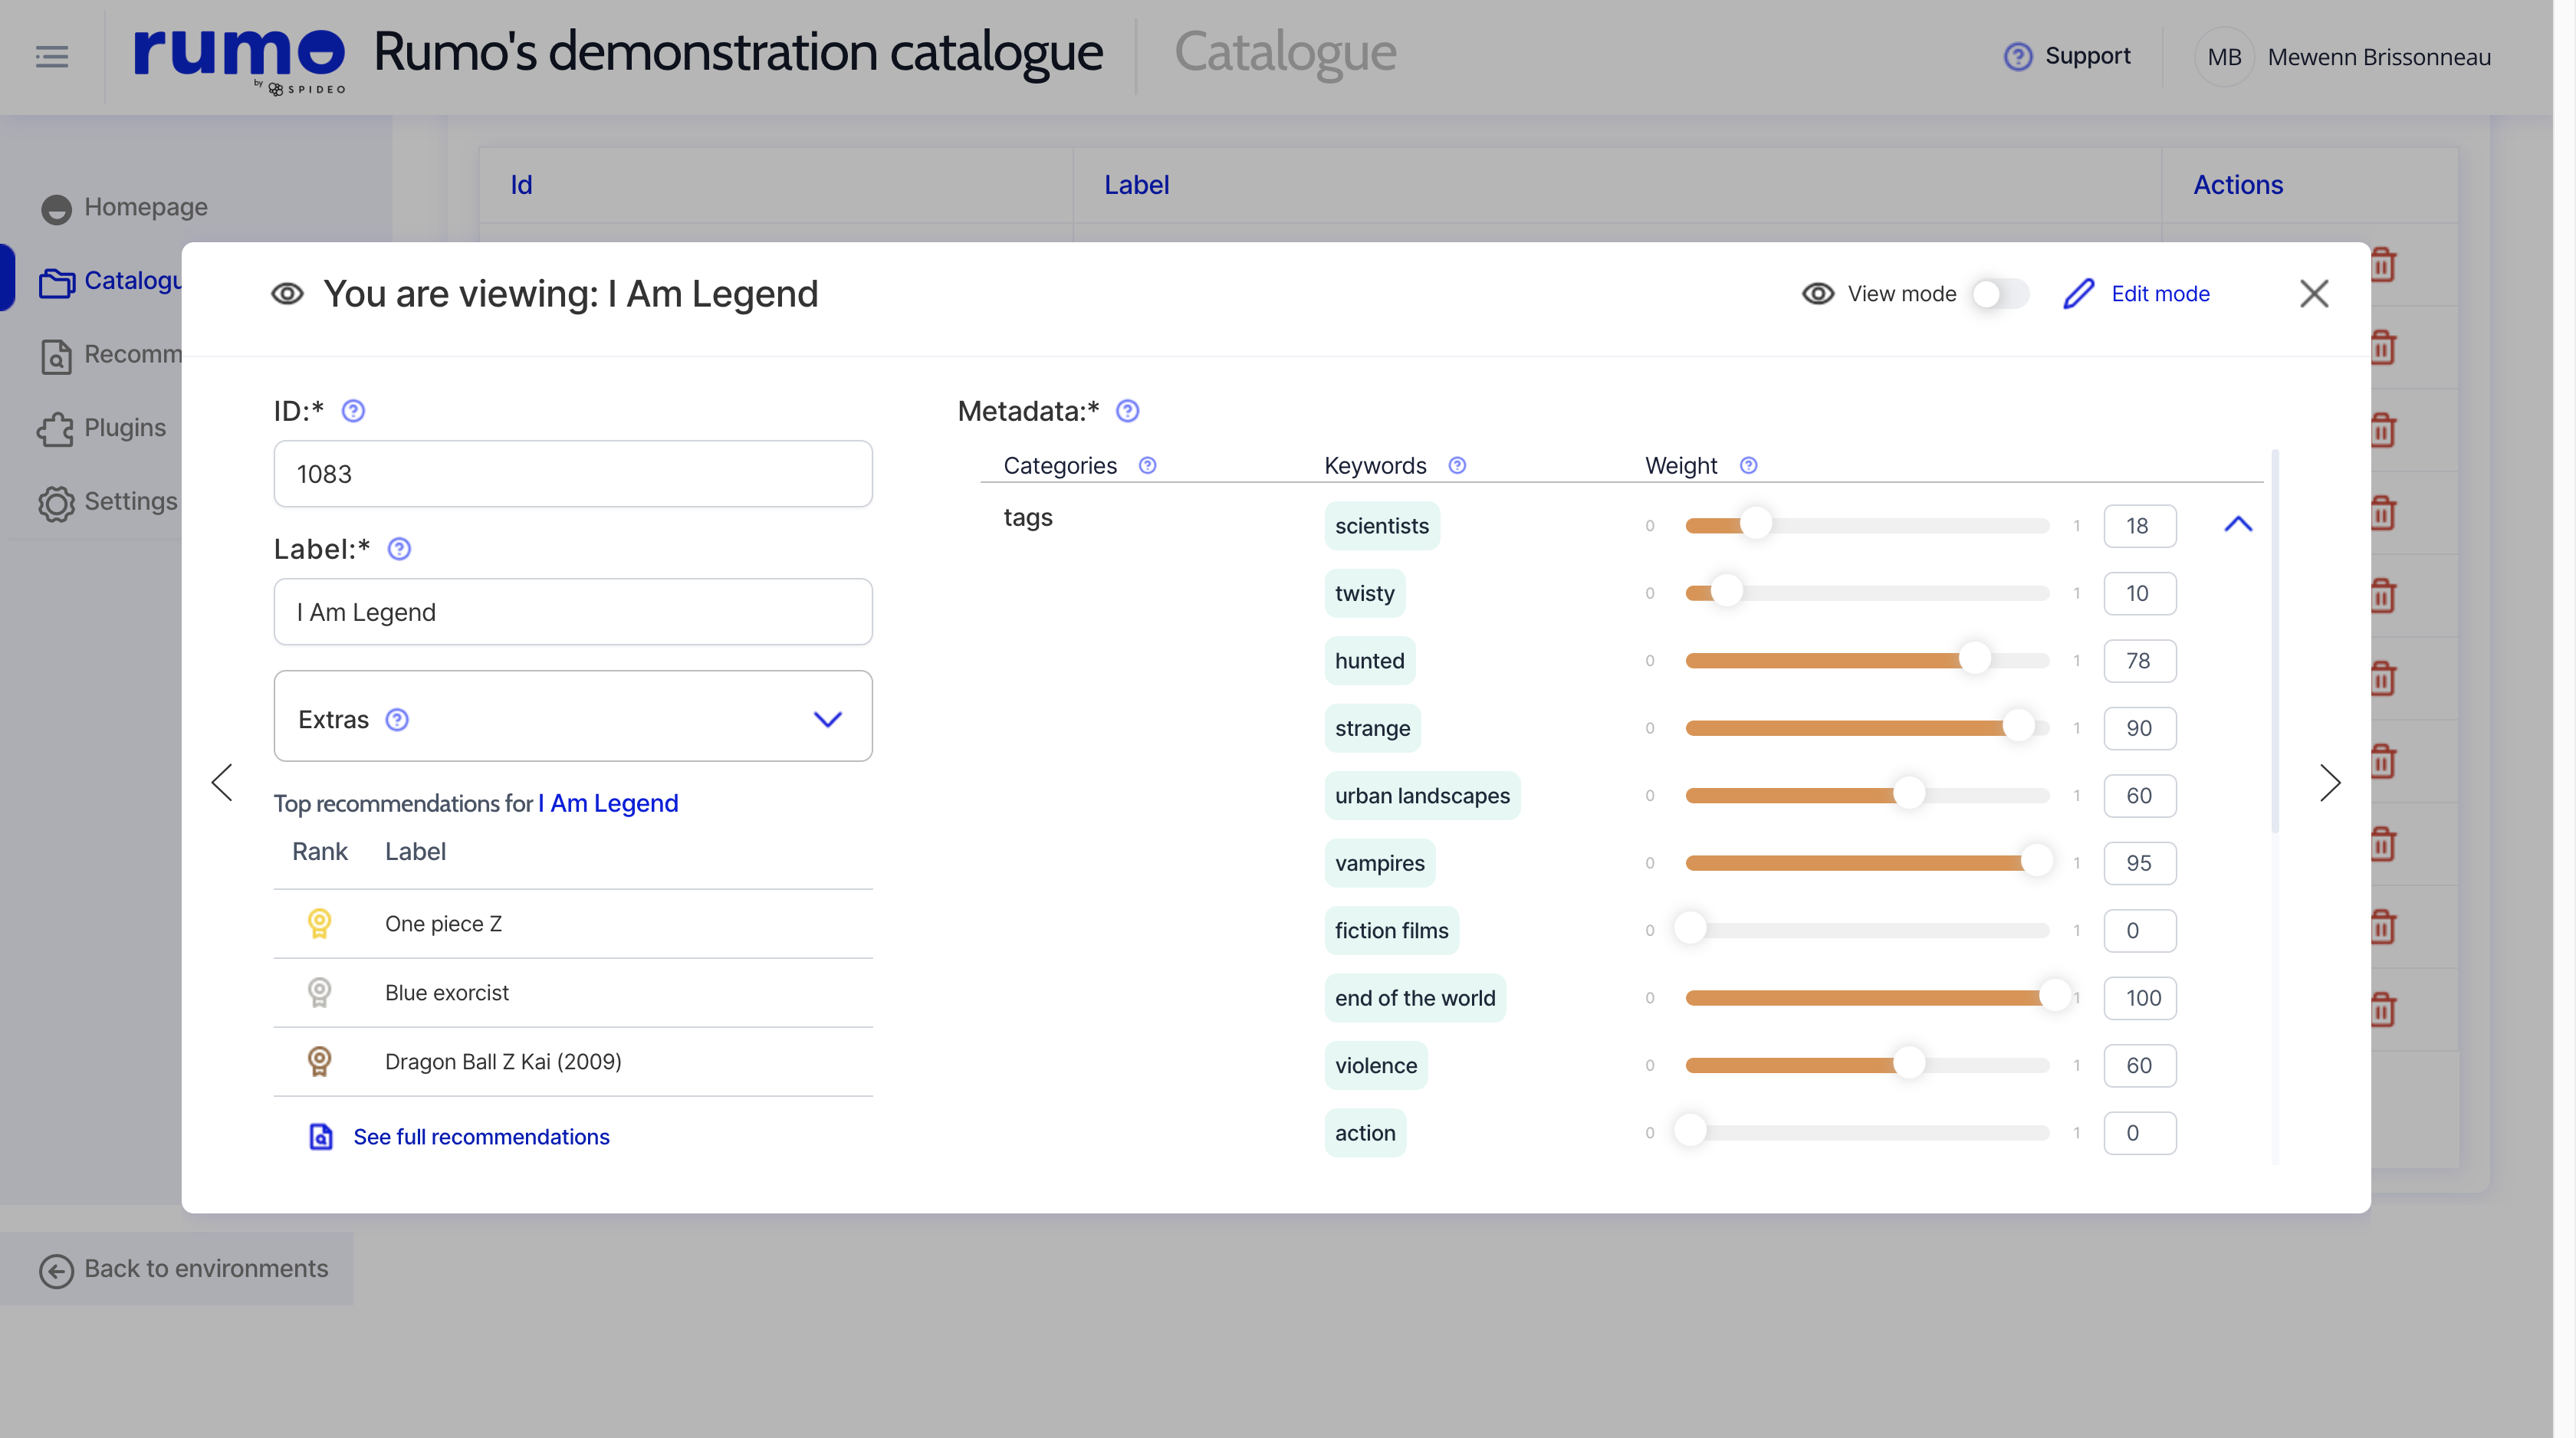
Task: Click the Back to environments arrow icon
Action: (x=56, y=1270)
